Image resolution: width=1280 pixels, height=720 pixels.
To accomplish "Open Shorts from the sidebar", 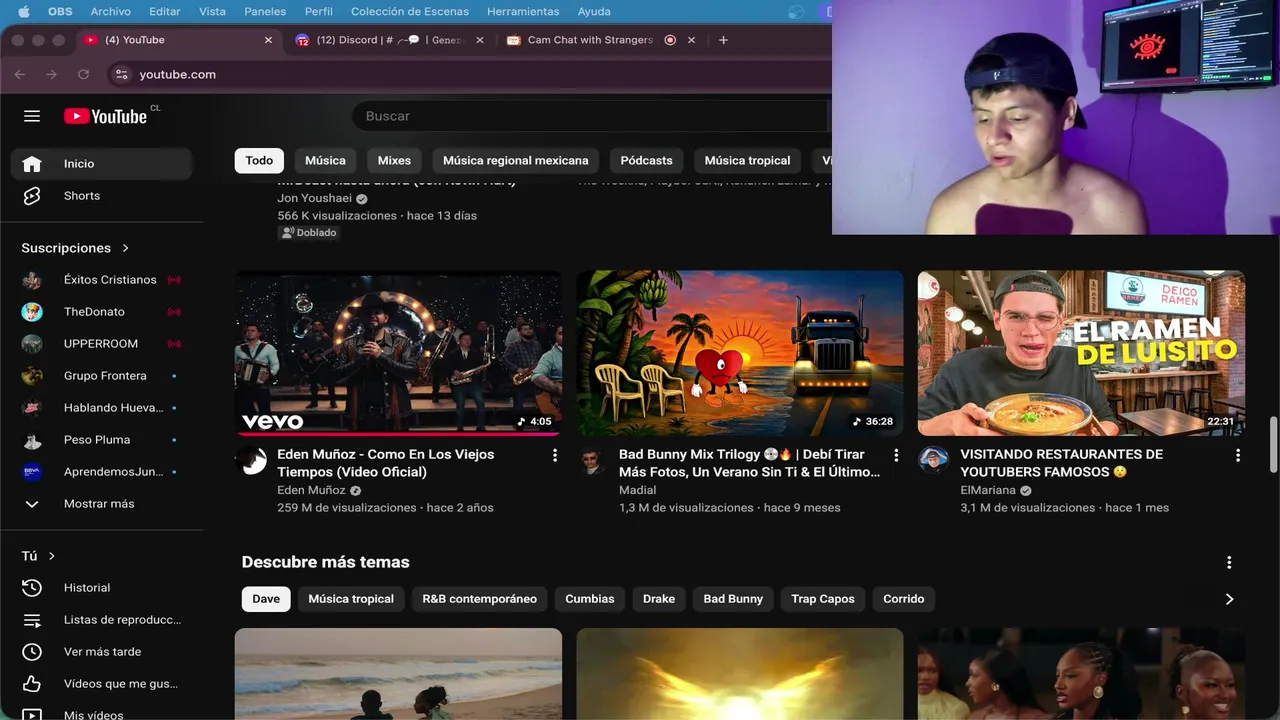I will coord(101,196).
